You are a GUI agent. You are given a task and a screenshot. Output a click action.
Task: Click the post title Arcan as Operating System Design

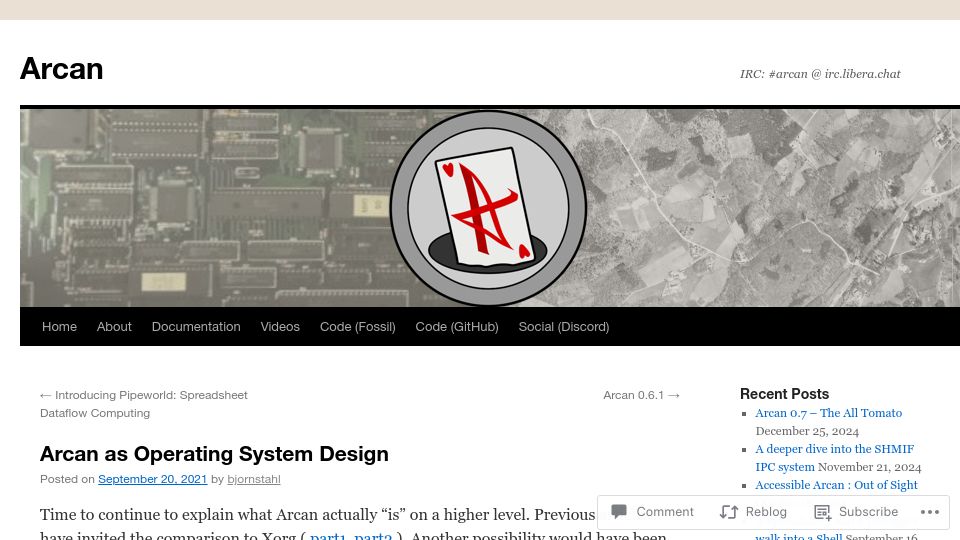pyautogui.click(x=214, y=454)
